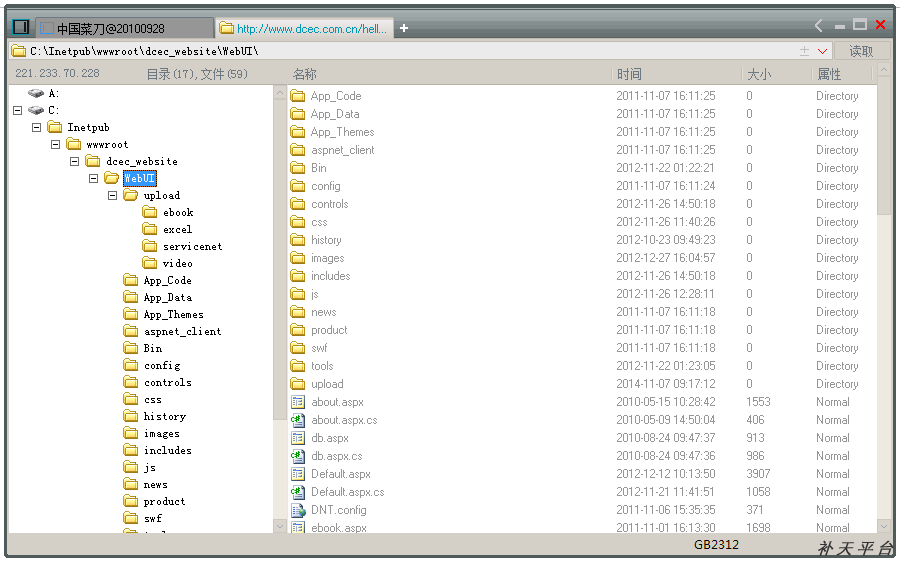Viewport: 900px width, 562px height.
Task: Collapse the C: drive node
Action: (18, 110)
